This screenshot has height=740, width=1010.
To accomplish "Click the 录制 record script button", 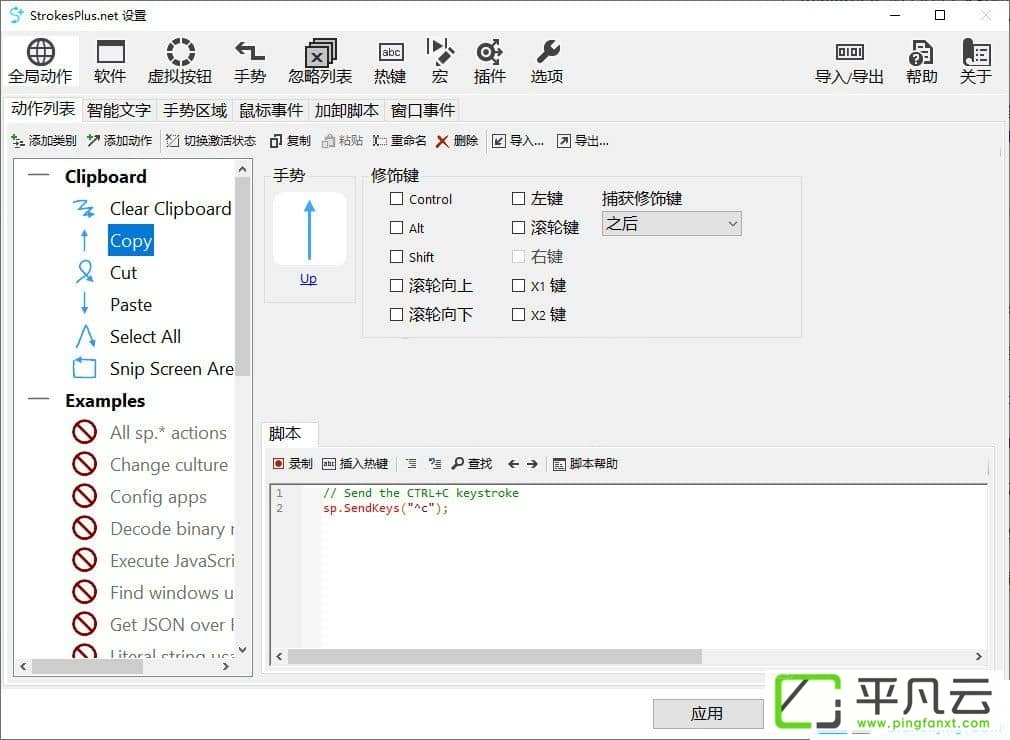I will click(x=292, y=464).
